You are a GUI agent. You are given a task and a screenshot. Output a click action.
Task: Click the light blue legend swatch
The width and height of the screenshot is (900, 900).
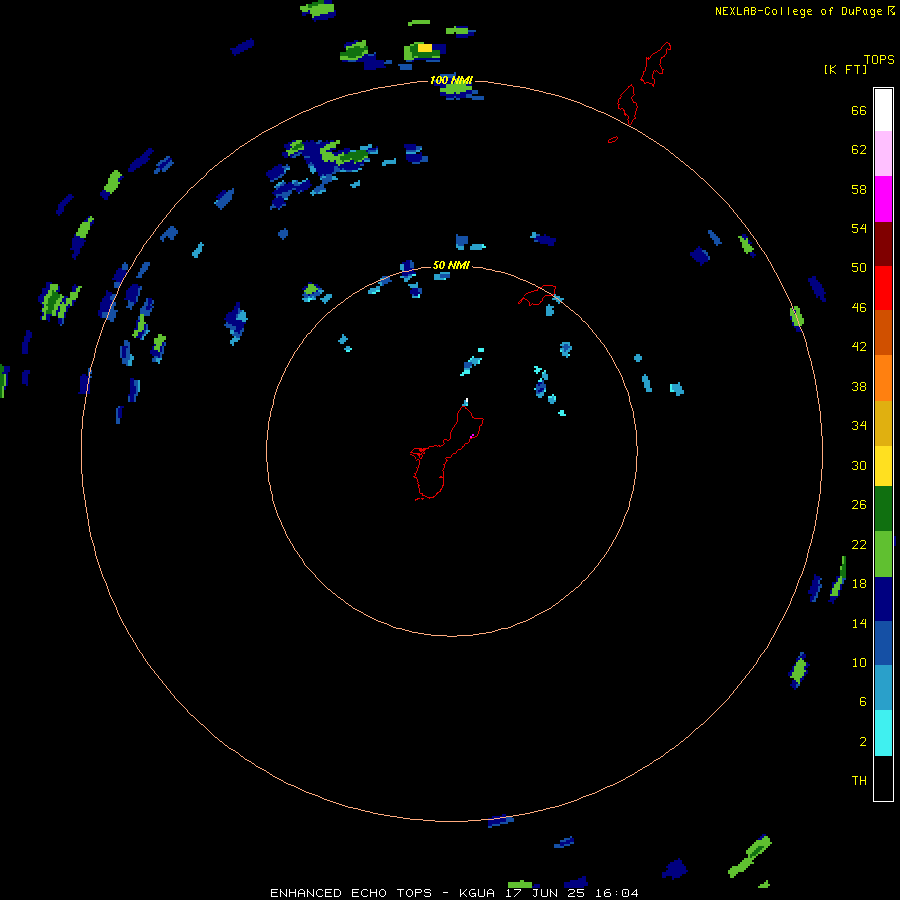pos(883,688)
